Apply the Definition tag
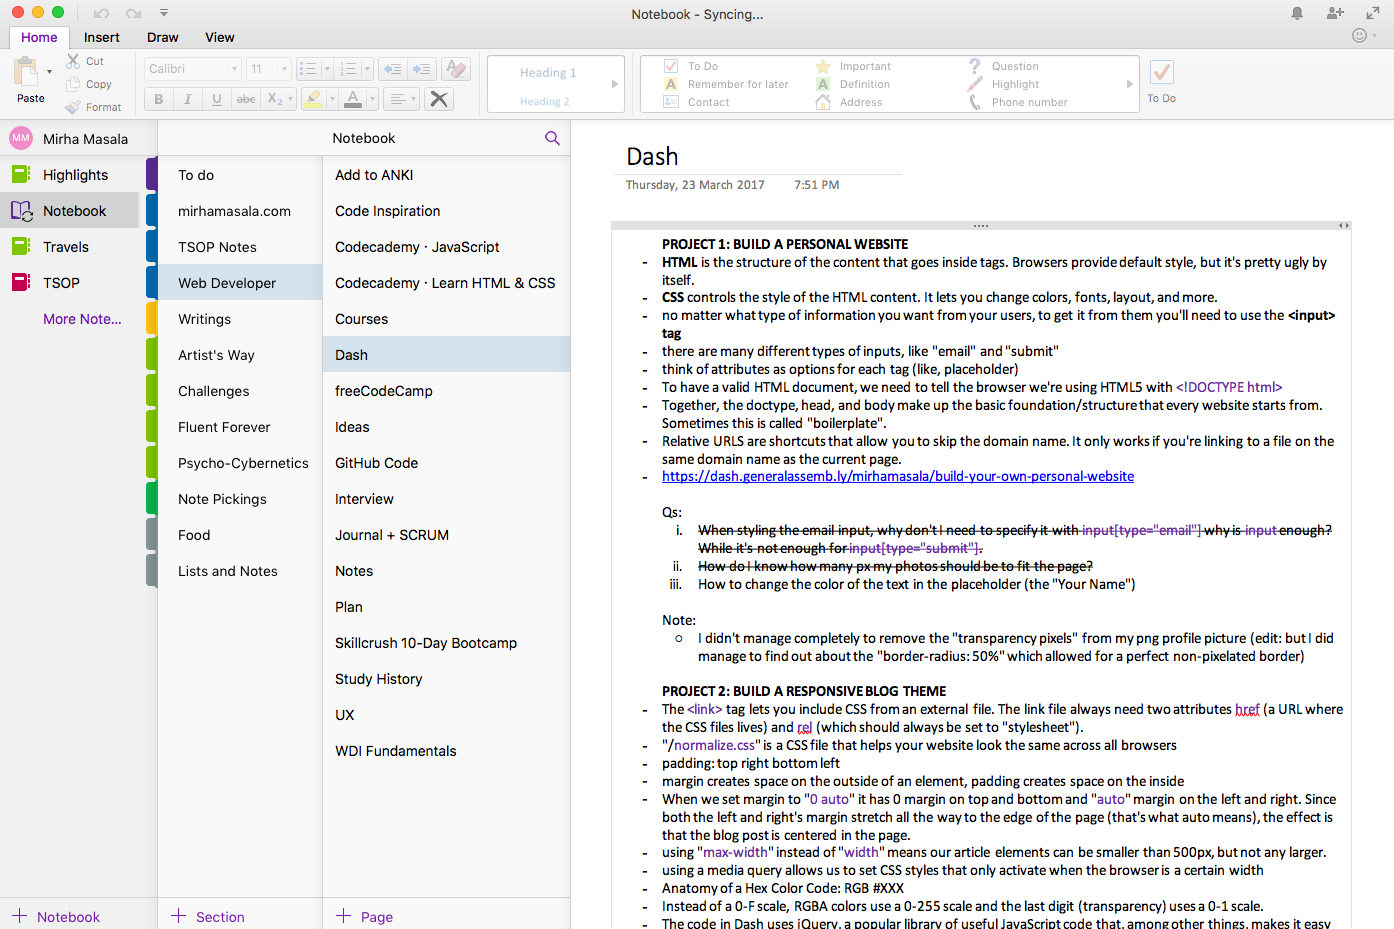This screenshot has height=929, width=1394. [853, 84]
